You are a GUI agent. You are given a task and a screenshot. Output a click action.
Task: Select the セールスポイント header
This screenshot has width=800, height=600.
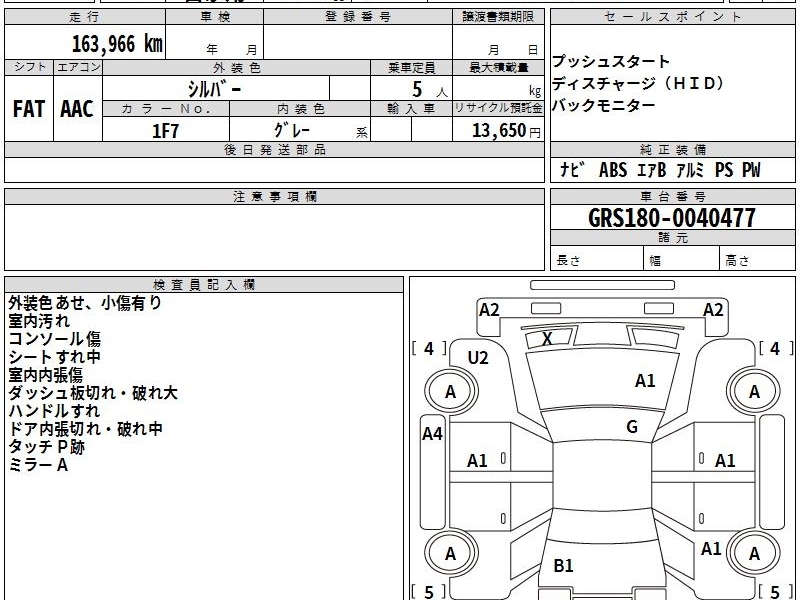point(672,17)
